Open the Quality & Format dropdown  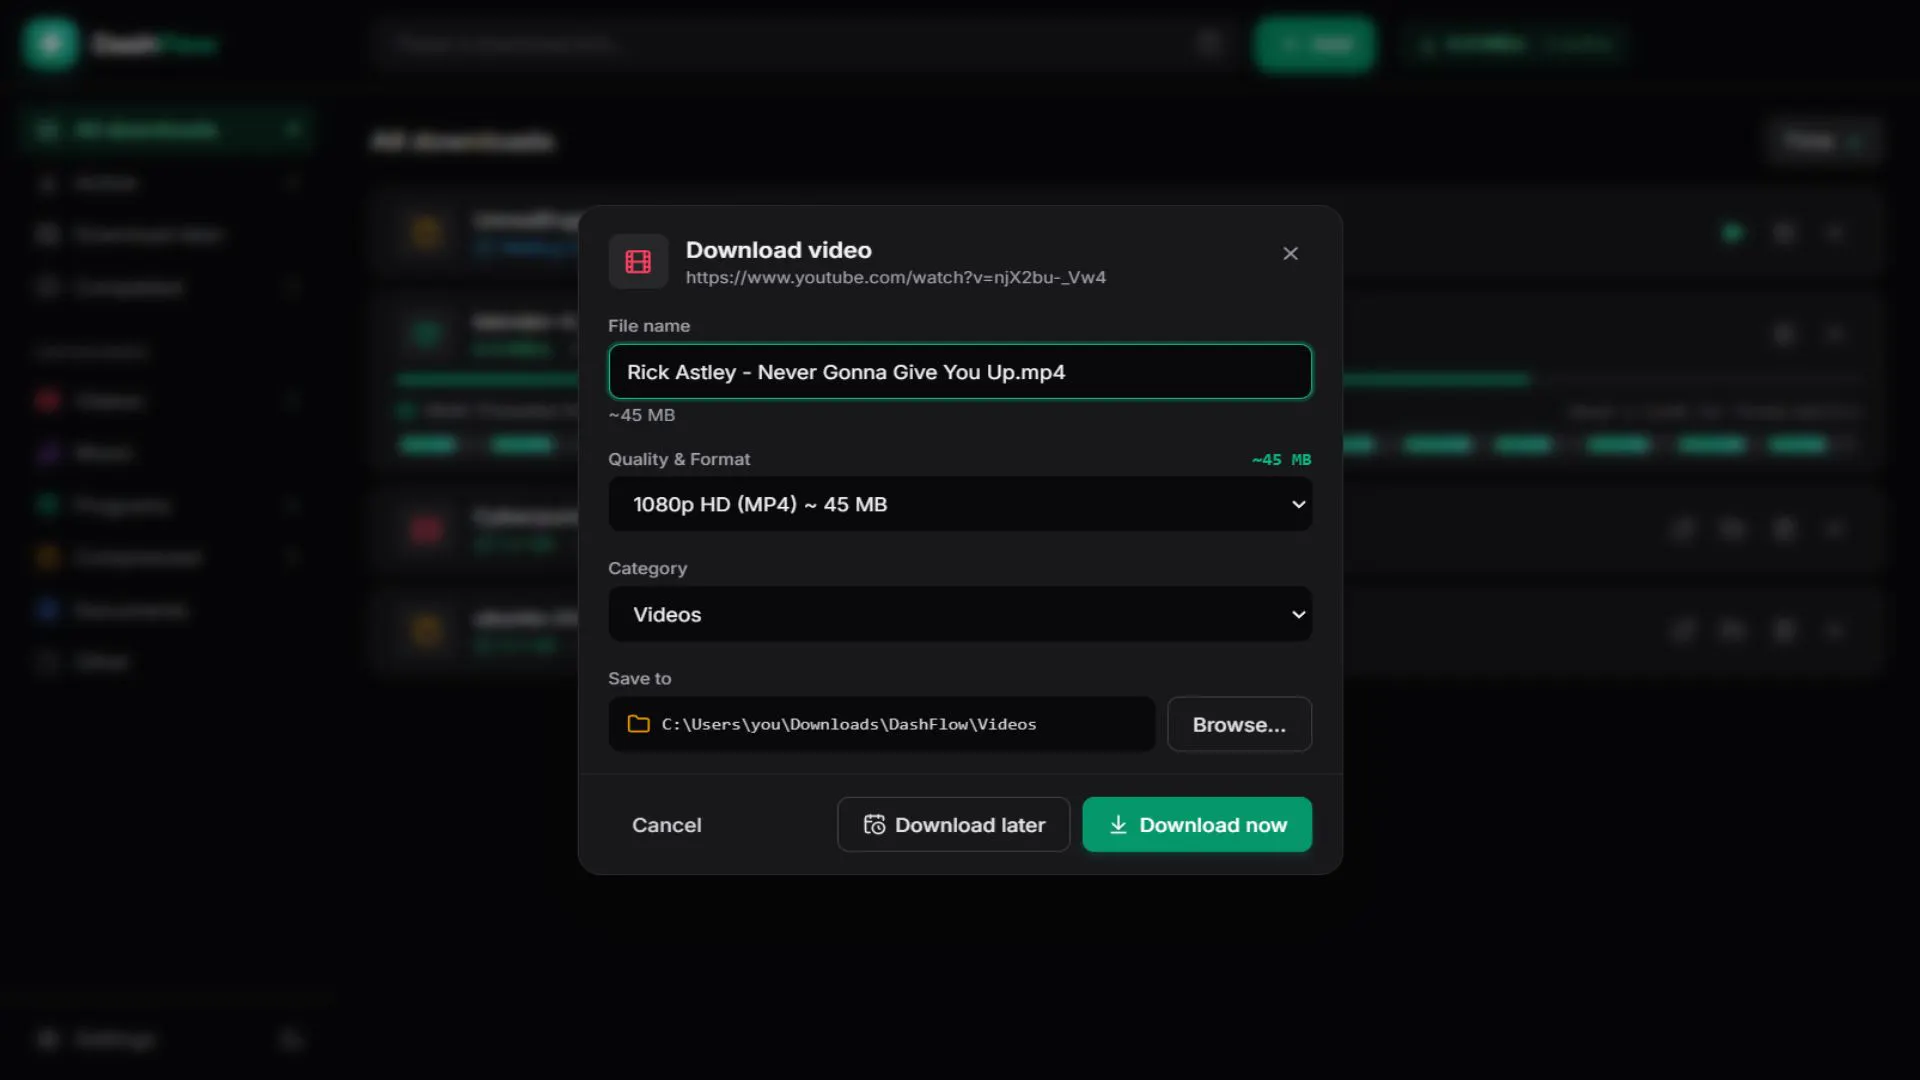pos(960,504)
